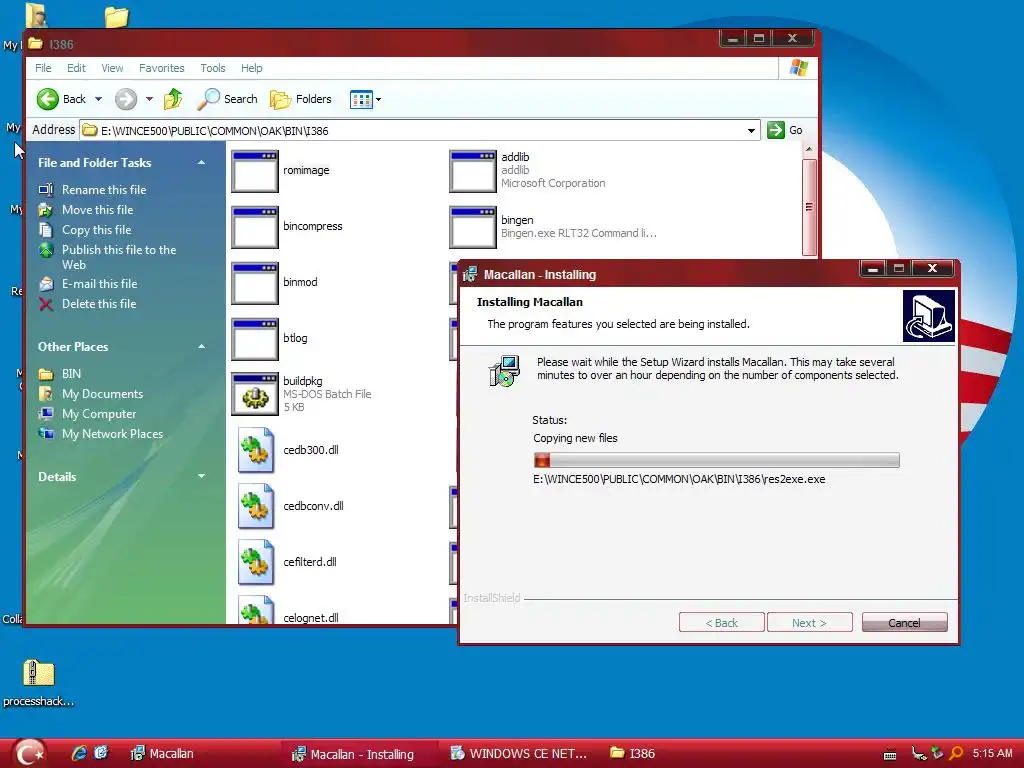
Task: Click the Start button on the taskbar
Action: 29,753
